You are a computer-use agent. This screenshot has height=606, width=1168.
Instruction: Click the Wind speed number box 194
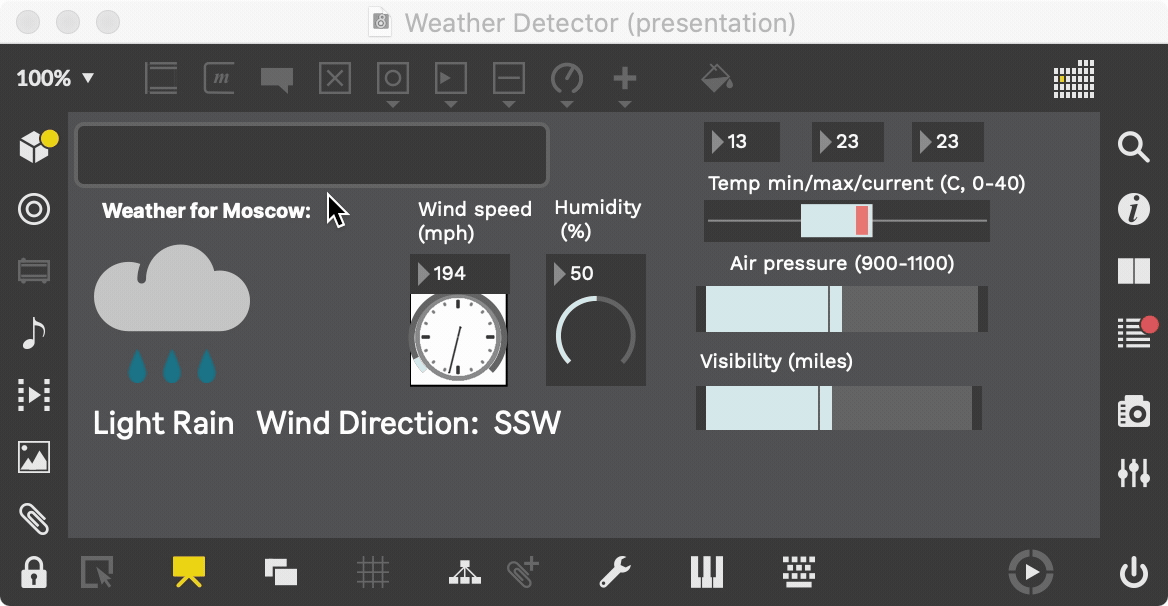(x=460, y=273)
